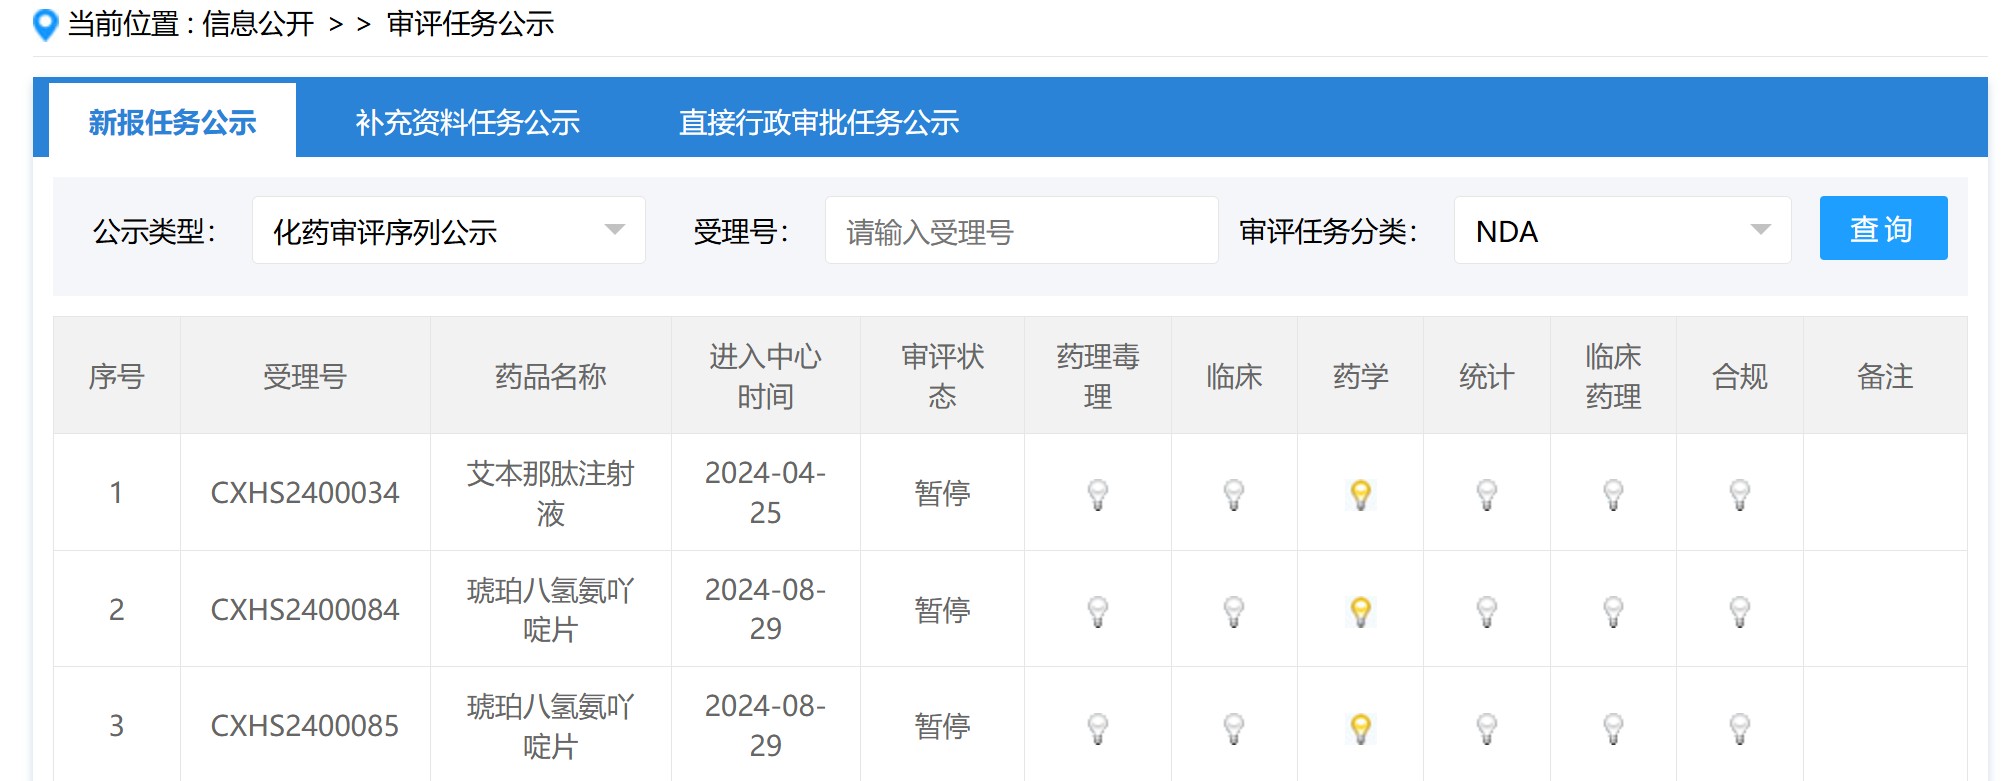
Task: Select the 新报任务公示 tab
Action: (172, 122)
